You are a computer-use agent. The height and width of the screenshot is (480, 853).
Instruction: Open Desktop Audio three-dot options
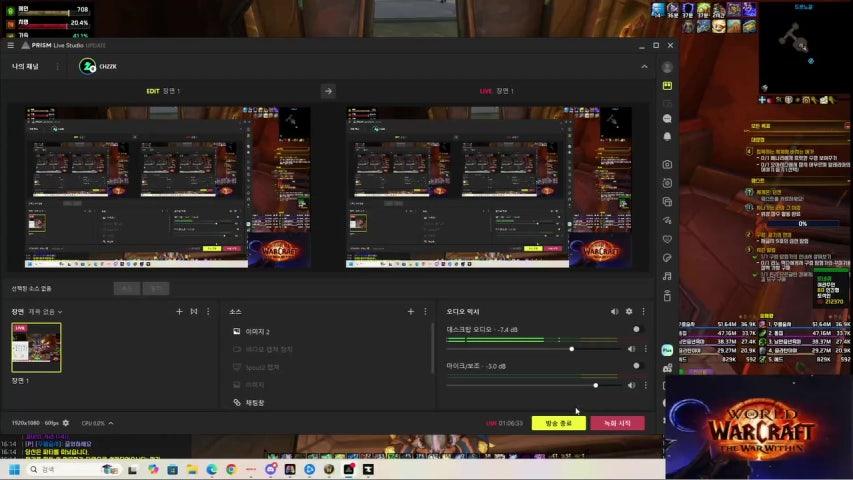(646, 349)
